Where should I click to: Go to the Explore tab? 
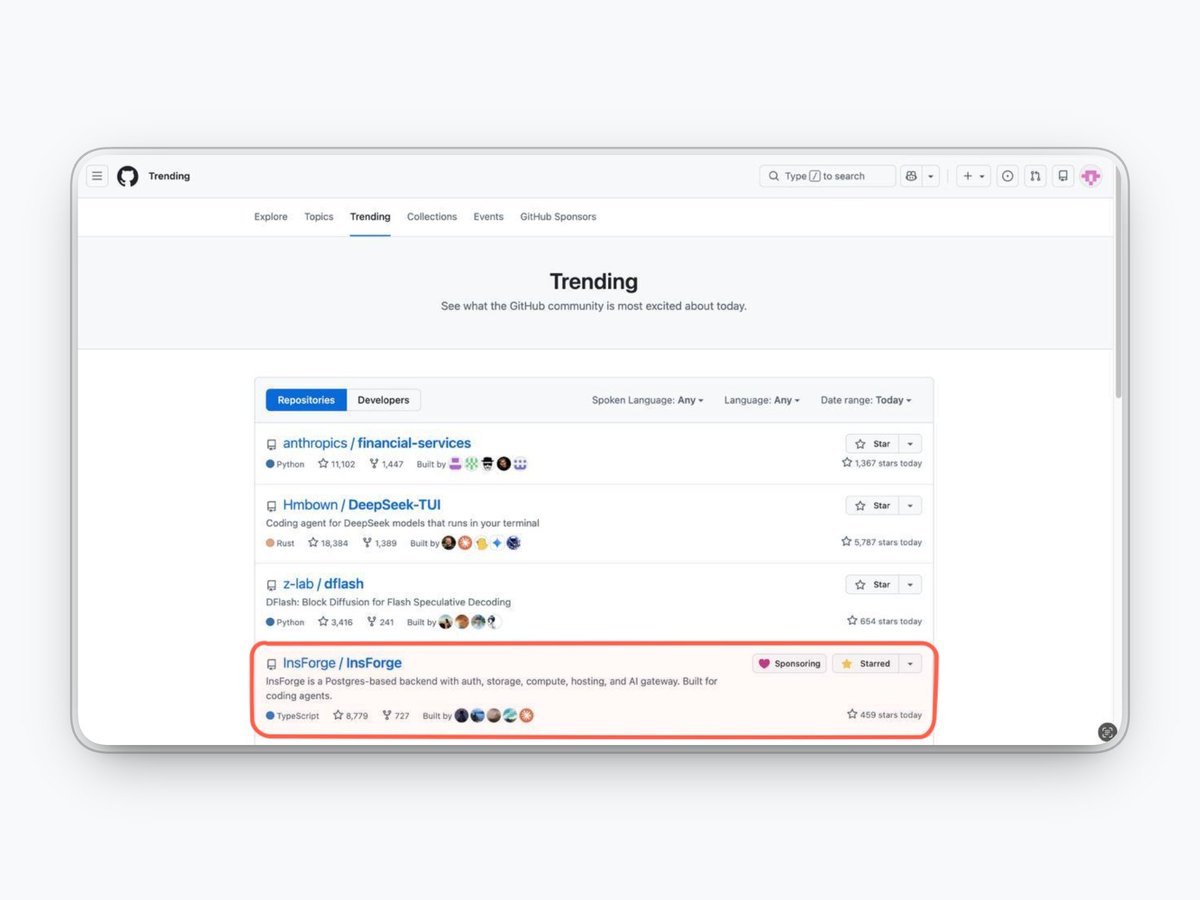(x=271, y=217)
